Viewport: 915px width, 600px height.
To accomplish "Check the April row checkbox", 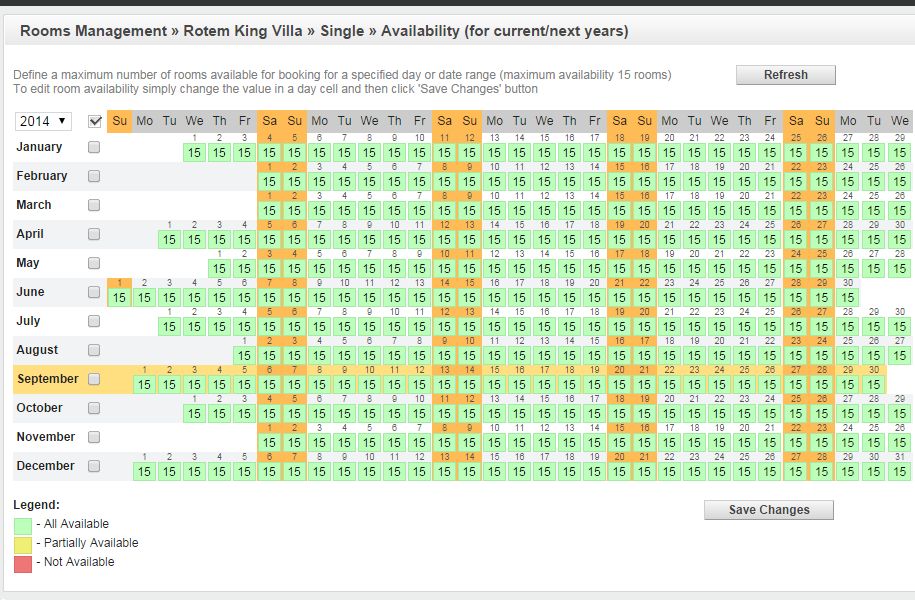I will [94, 234].
